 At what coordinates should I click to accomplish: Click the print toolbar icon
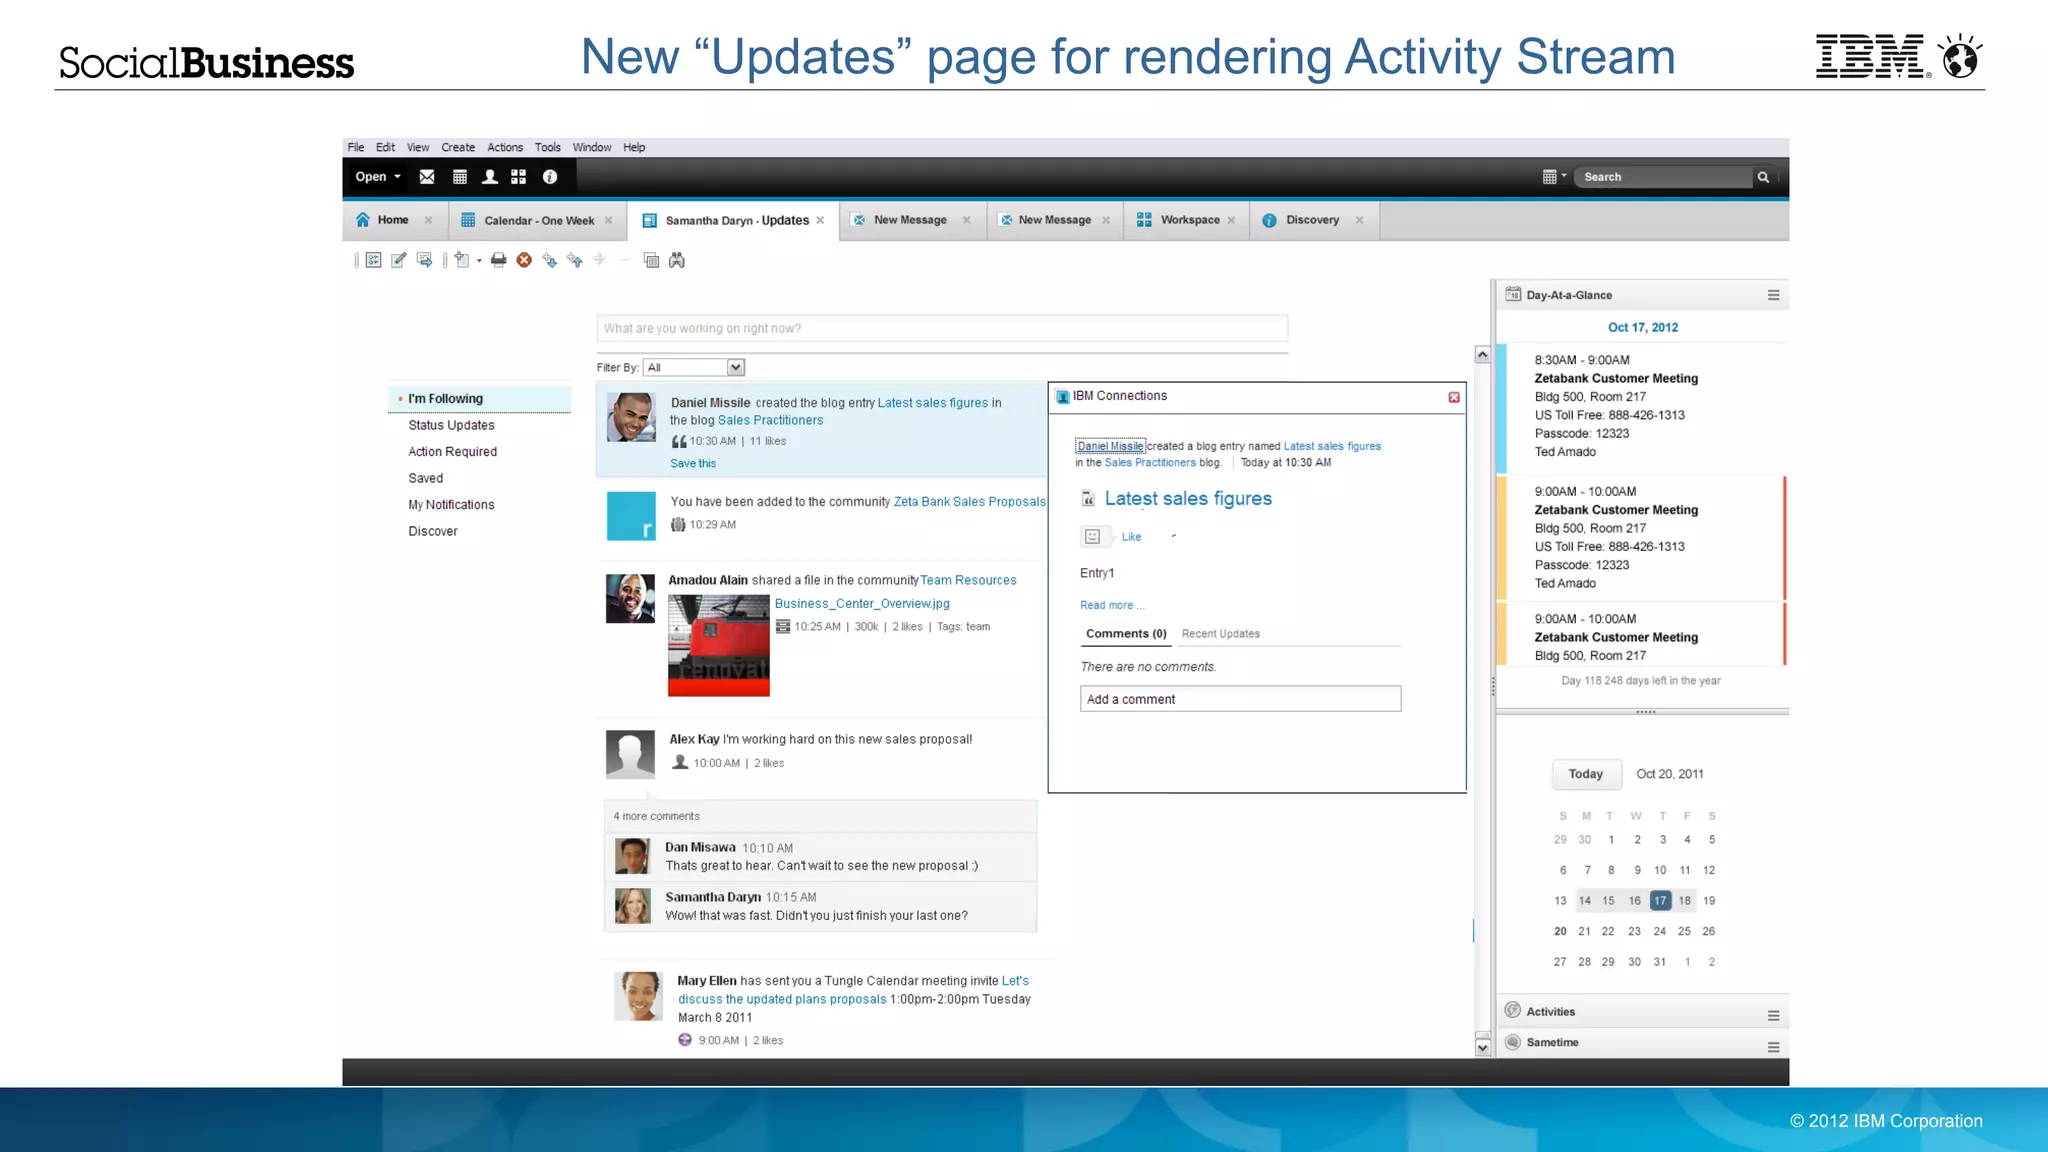[498, 260]
